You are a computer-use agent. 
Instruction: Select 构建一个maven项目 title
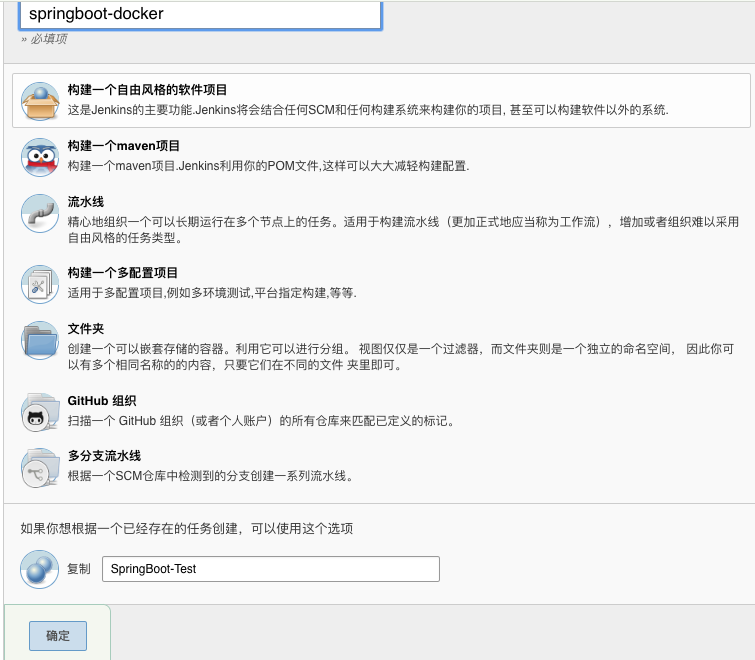[x=123, y=146]
